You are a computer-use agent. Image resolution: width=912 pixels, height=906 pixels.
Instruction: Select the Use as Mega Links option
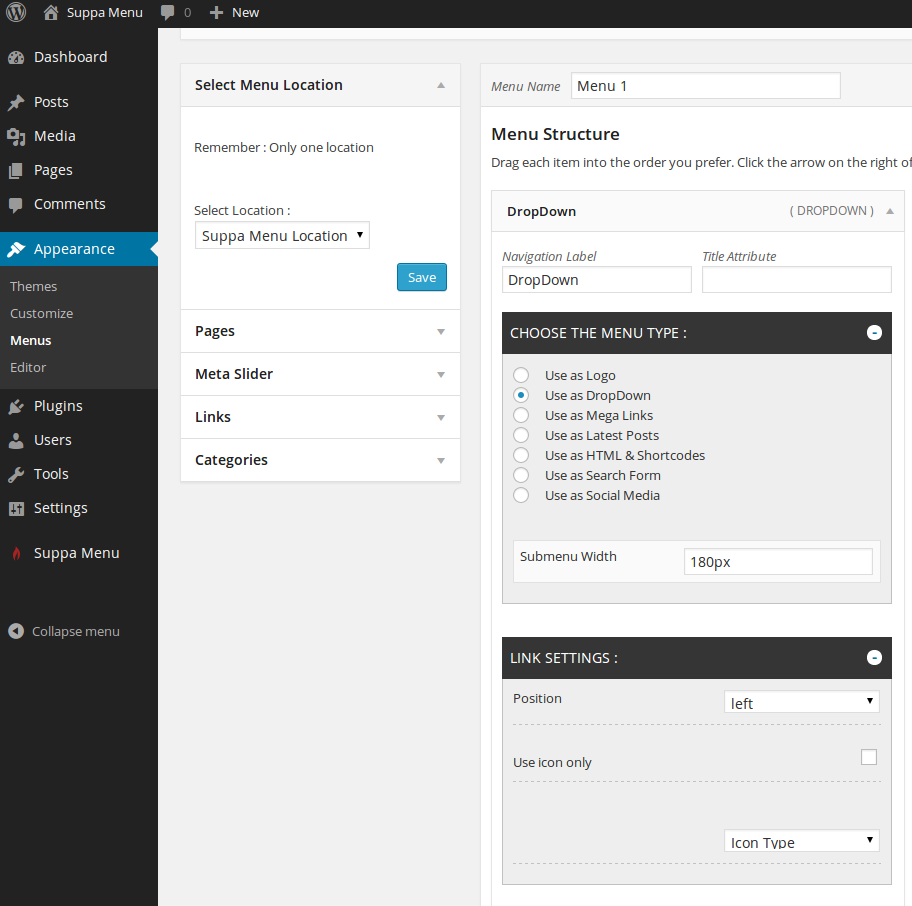(x=521, y=415)
